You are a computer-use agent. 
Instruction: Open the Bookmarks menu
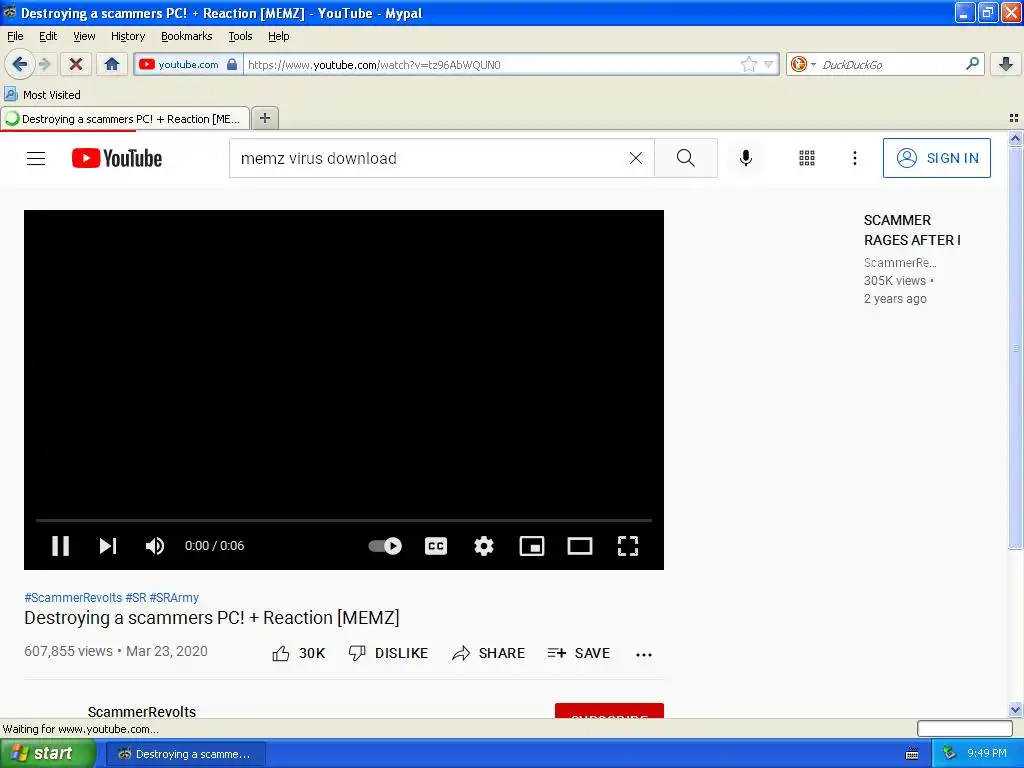click(186, 36)
